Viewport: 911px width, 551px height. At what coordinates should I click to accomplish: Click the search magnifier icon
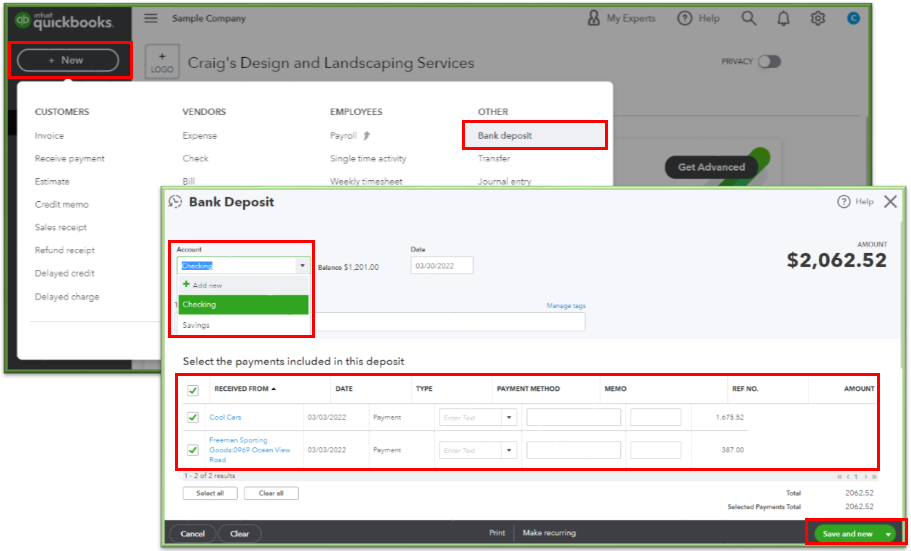click(x=749, y=19)
